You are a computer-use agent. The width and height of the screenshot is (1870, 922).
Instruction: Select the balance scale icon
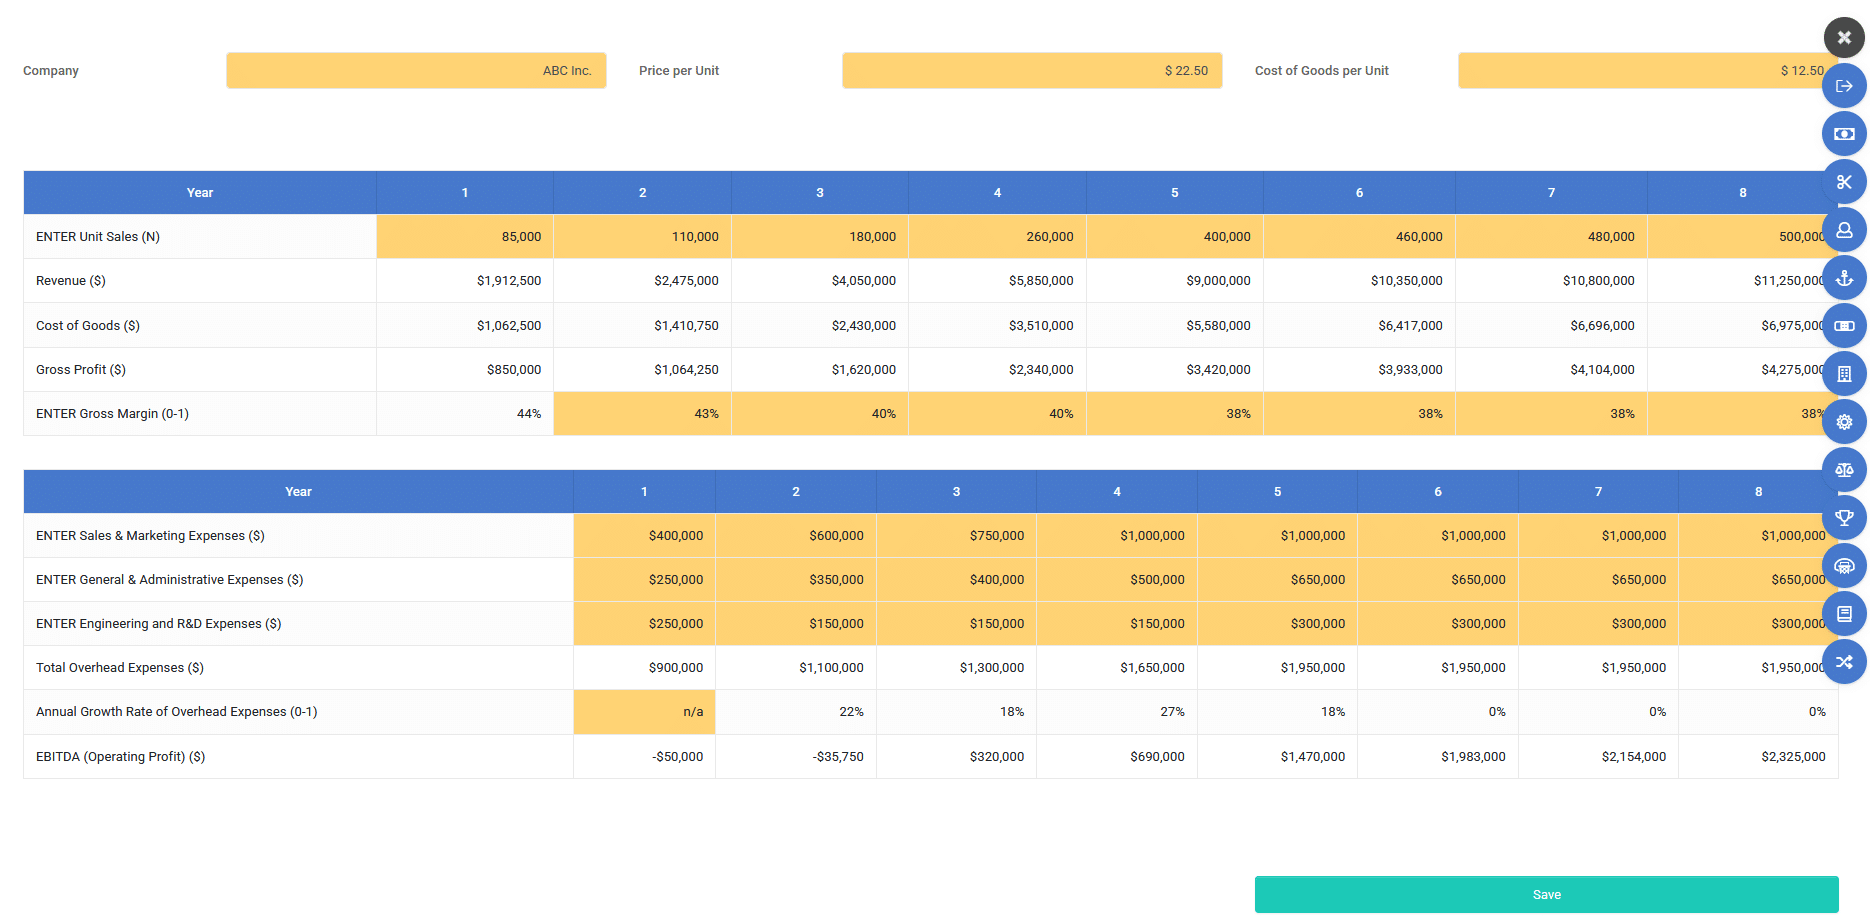[x=1844, y=470]
